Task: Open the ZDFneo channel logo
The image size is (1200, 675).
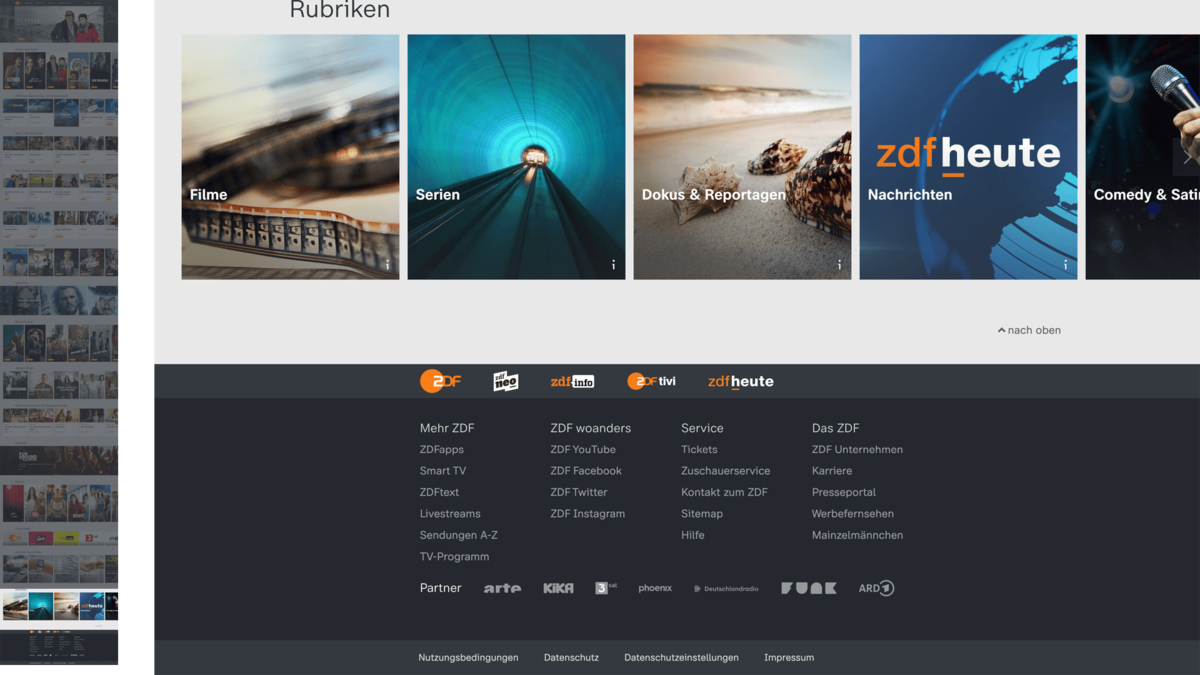Action: click(x=505, y=381)
